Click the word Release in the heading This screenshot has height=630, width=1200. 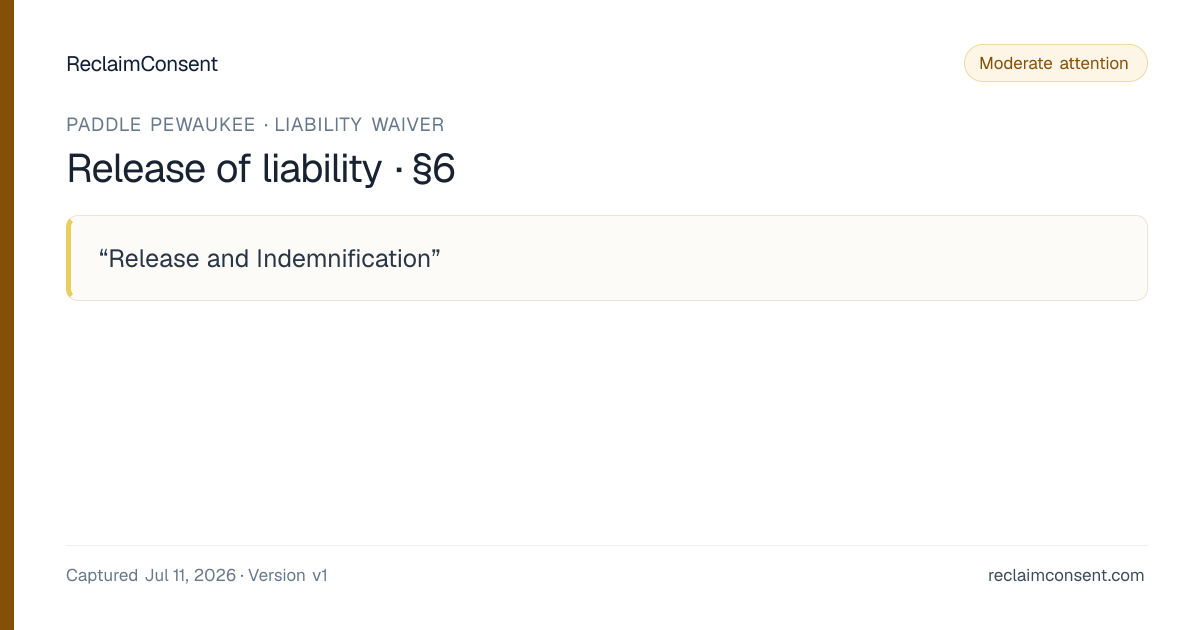(136, 169)
